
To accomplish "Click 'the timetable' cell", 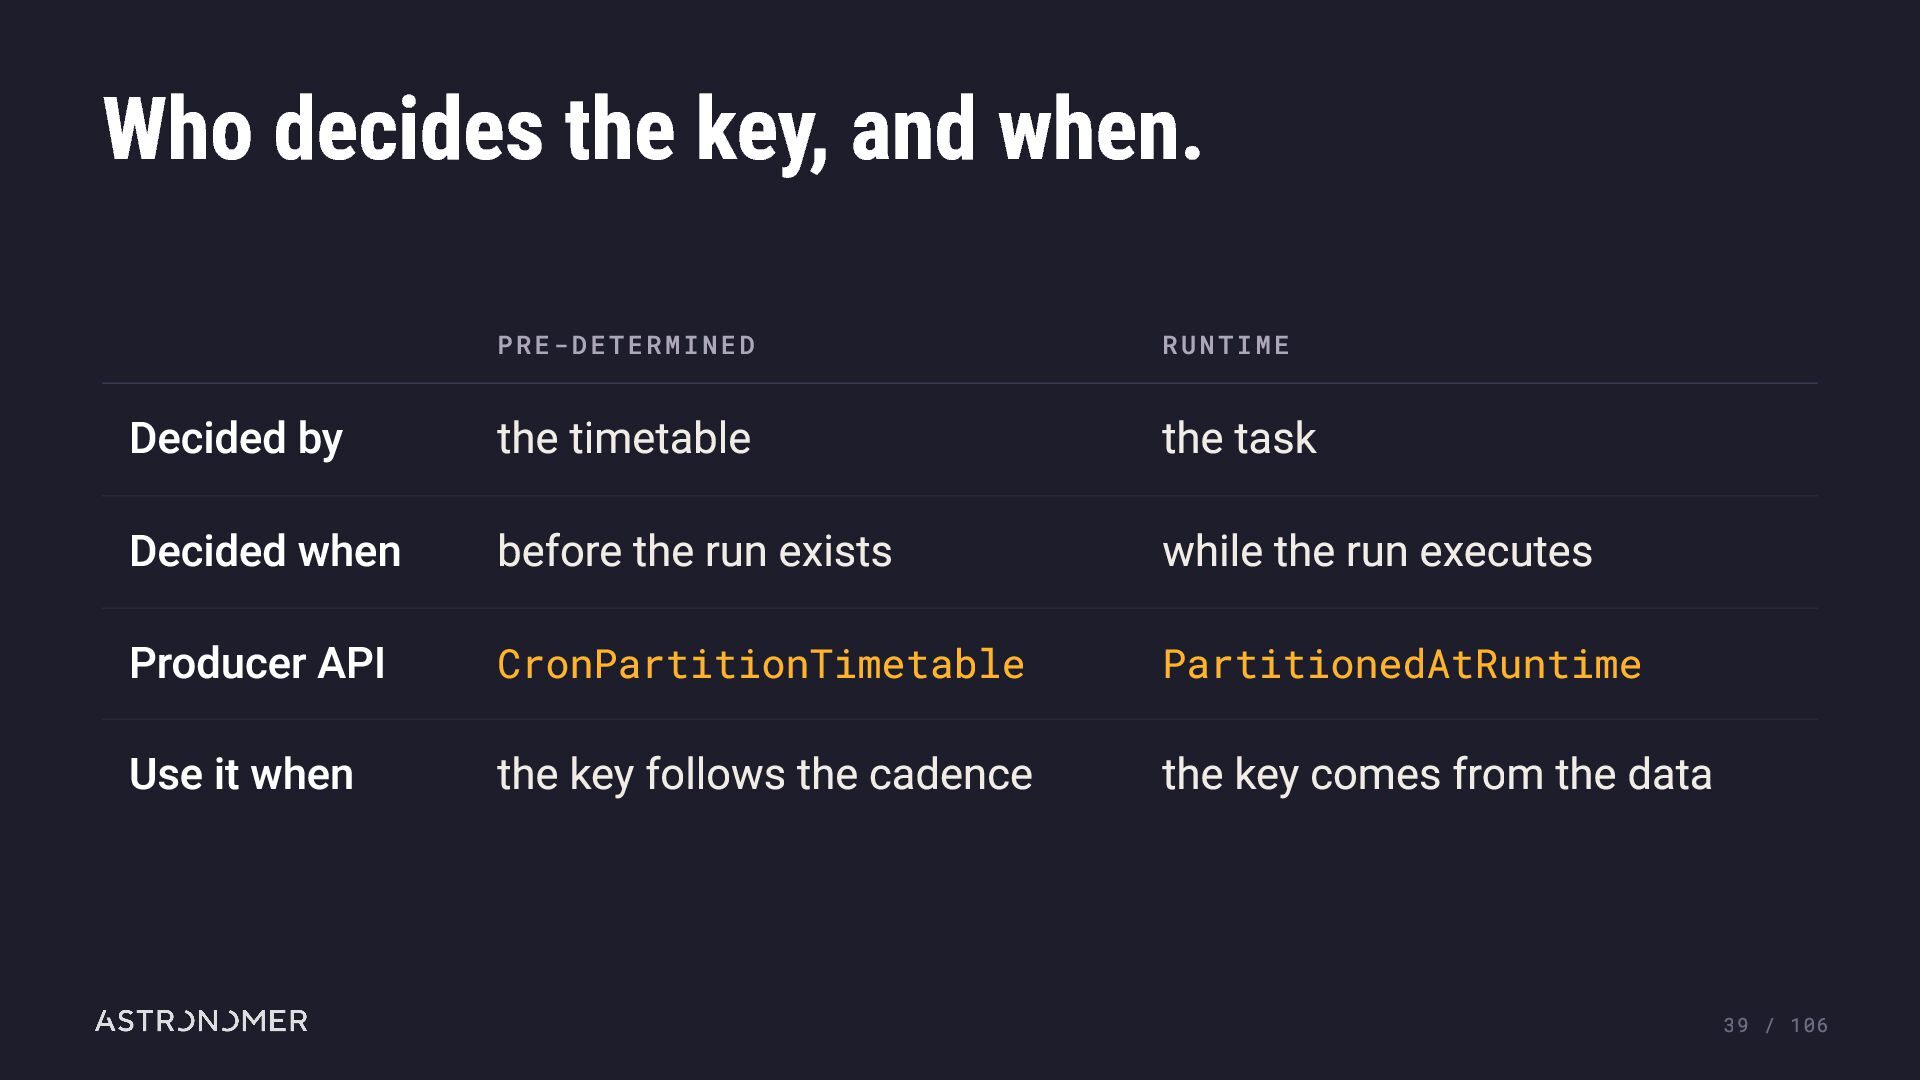I will pyautogui.click(x=624, y=438).
